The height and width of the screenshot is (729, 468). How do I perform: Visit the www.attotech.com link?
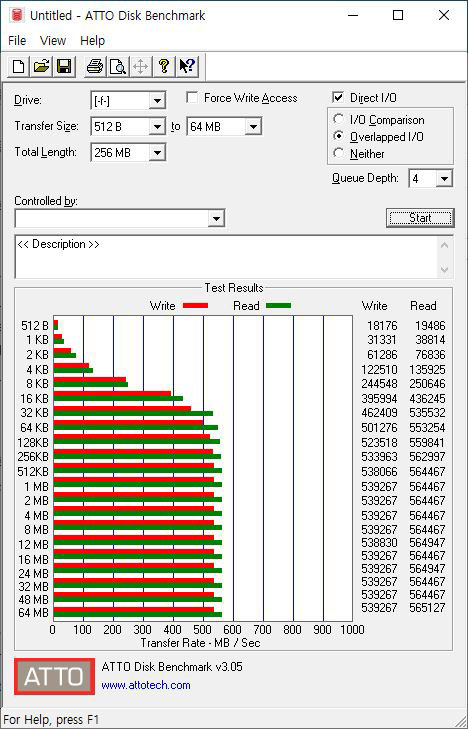point(146,685)
